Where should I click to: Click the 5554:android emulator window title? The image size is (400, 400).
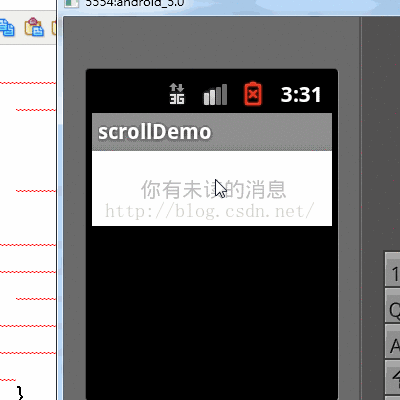click(x=135, y=3)
